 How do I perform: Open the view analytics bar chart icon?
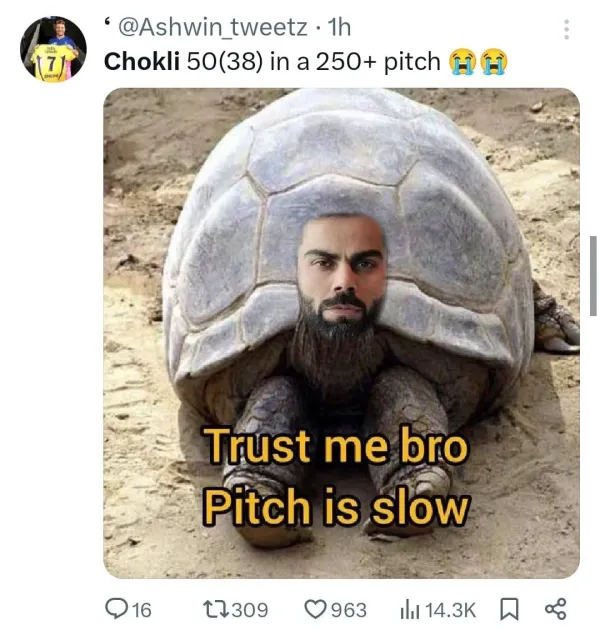click(x=410, y=610)
